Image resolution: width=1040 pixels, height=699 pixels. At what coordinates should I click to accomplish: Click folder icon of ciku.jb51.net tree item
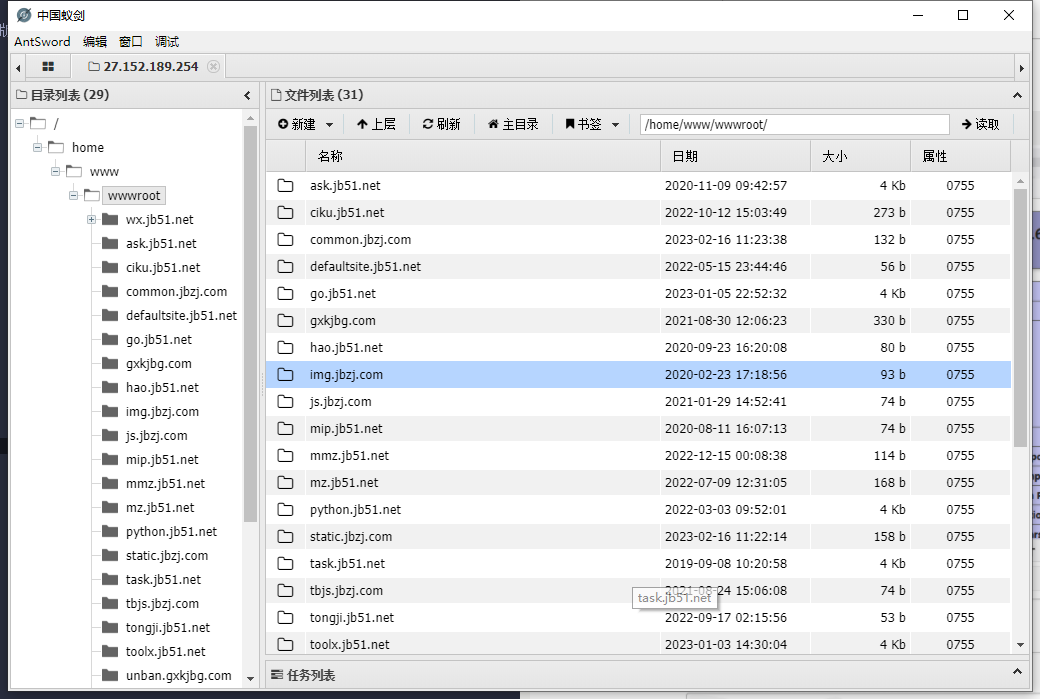(x=110, y=267)
